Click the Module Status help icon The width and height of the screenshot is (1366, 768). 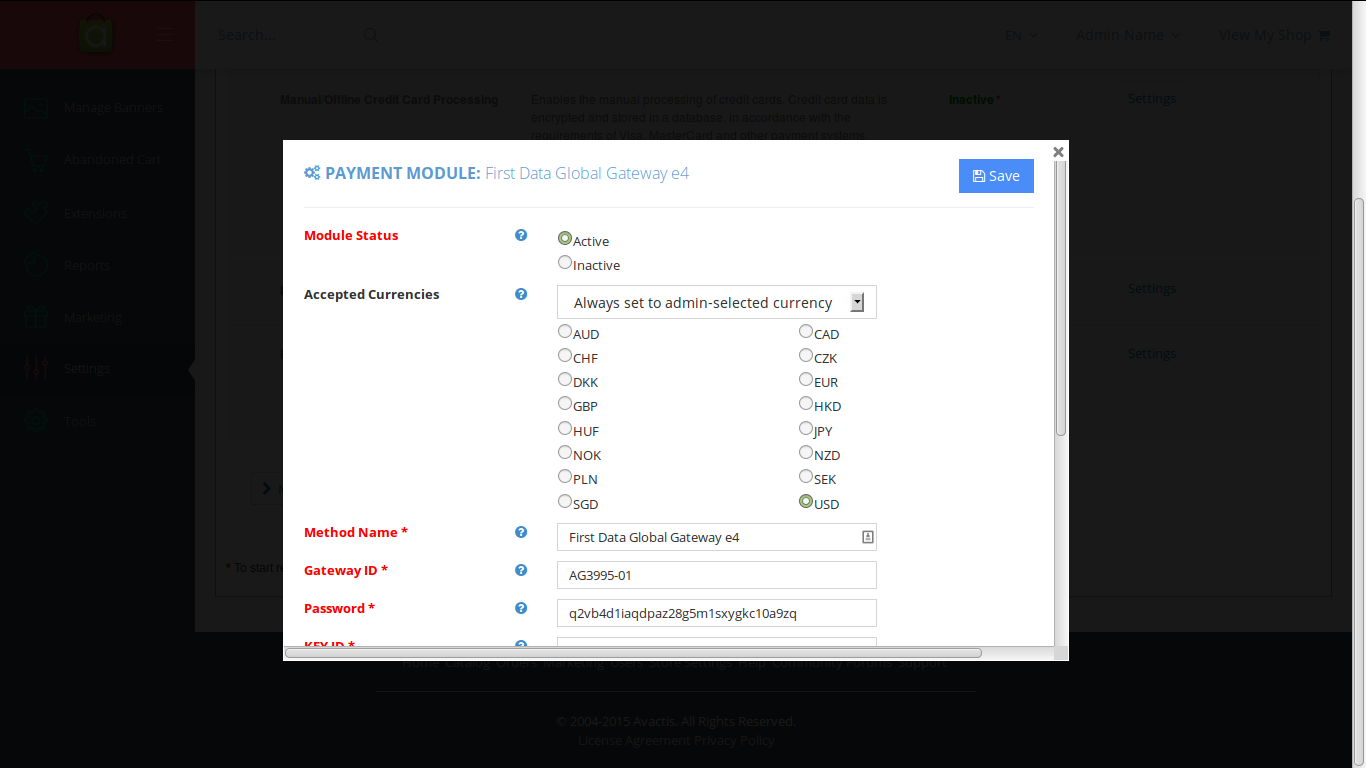(521, 235)
